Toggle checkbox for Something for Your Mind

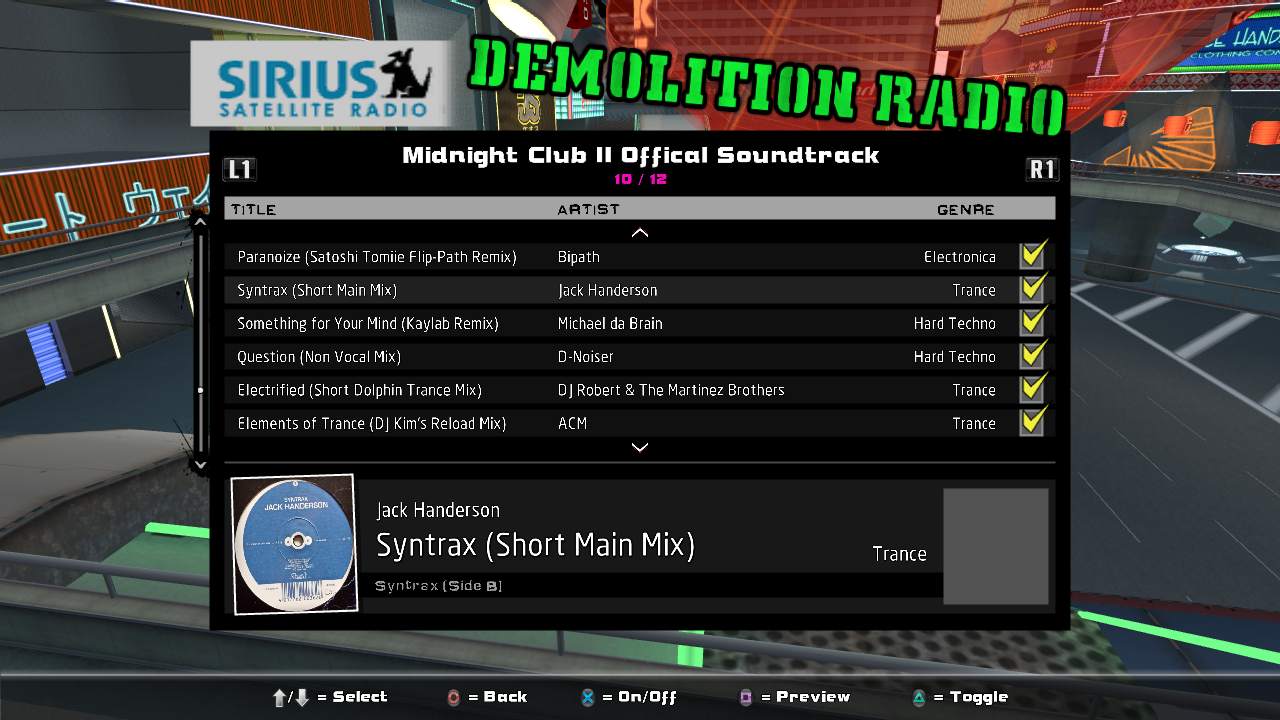(x=1032, y=323)
